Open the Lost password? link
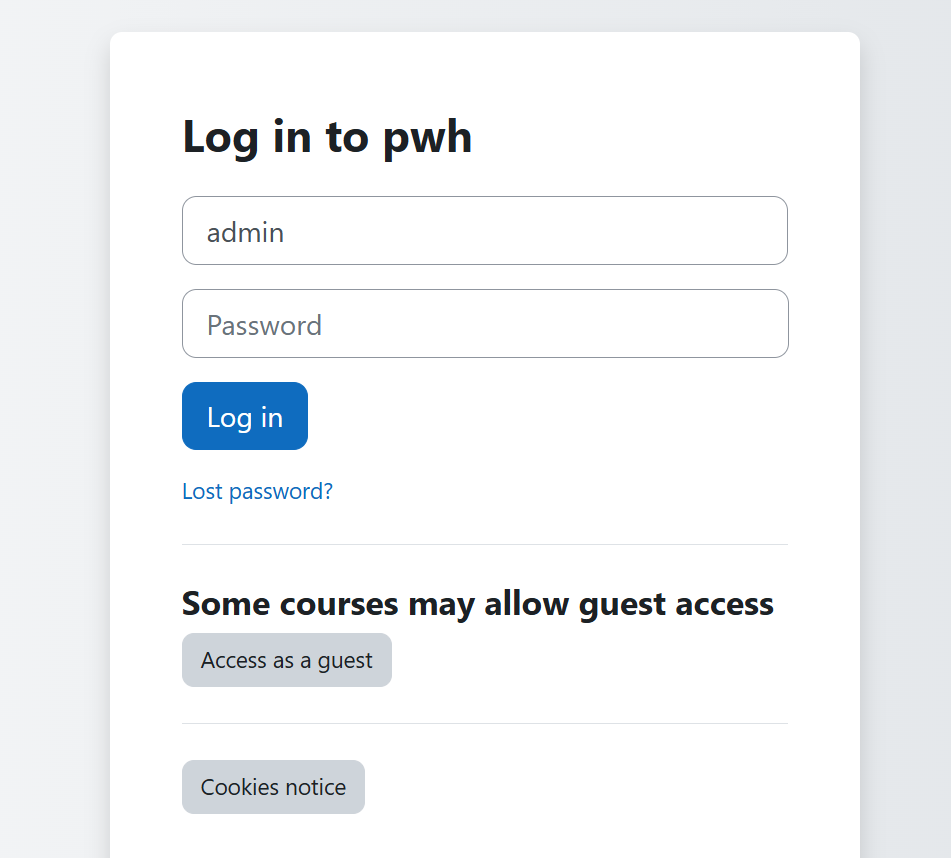The image size is (951, 858). click(257, 491)
